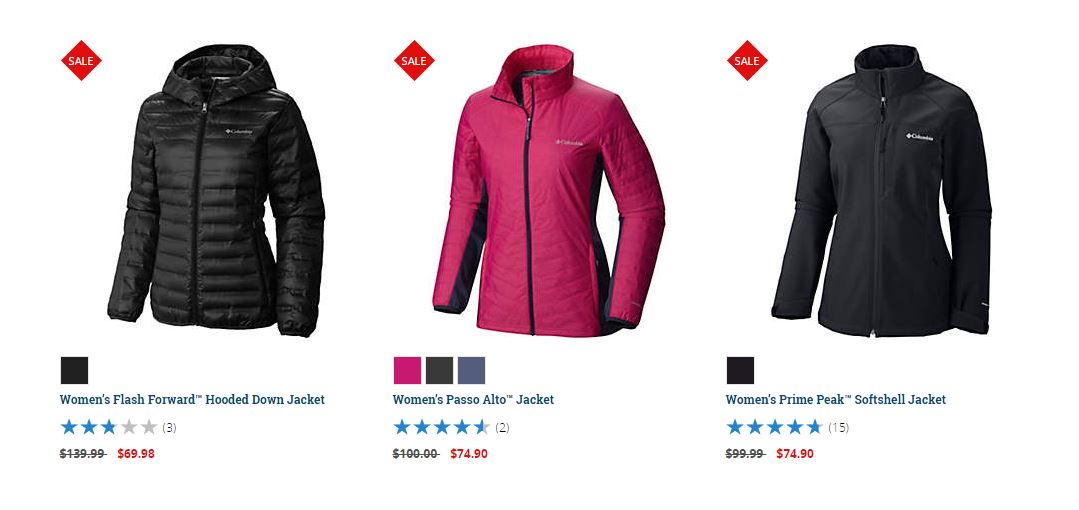The image size is (1079, 510).
Task: Click the three-star rating of Flash Forward jacket
Action: click(109, 427)
